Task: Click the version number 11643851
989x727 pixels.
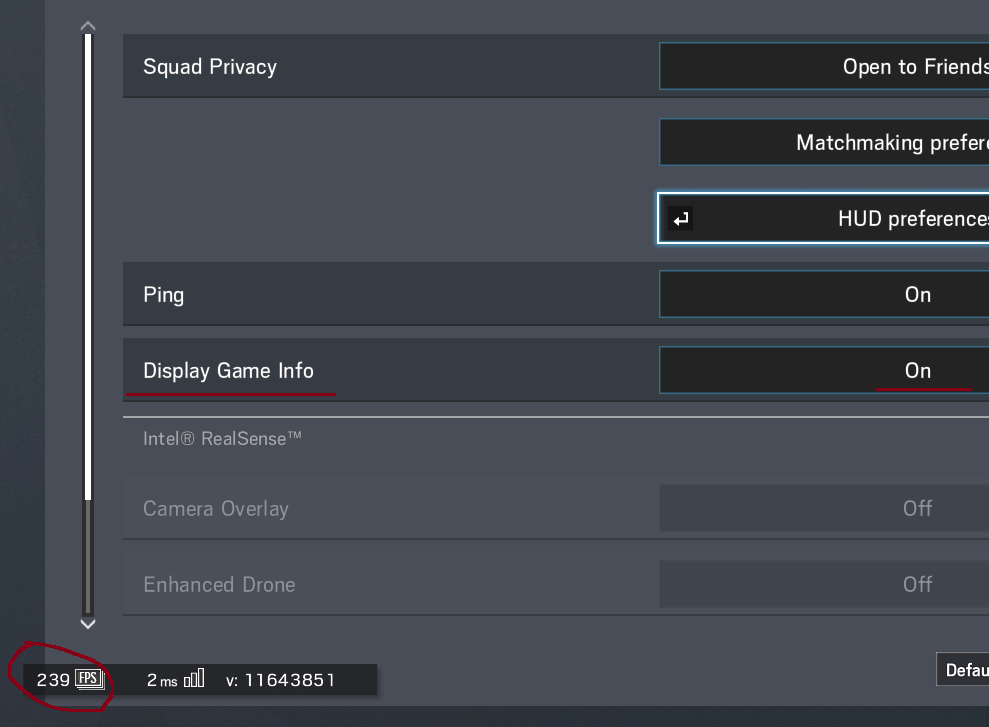Action: 289,680
